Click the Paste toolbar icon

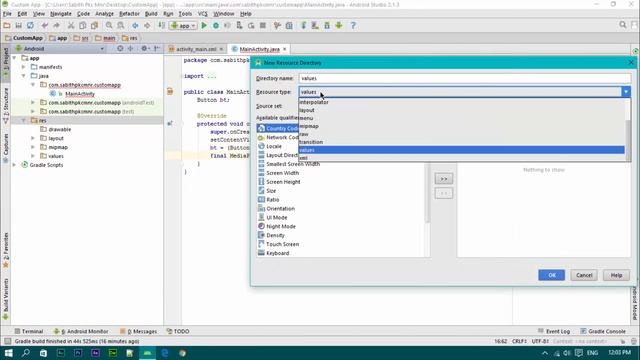coord(94,25)
